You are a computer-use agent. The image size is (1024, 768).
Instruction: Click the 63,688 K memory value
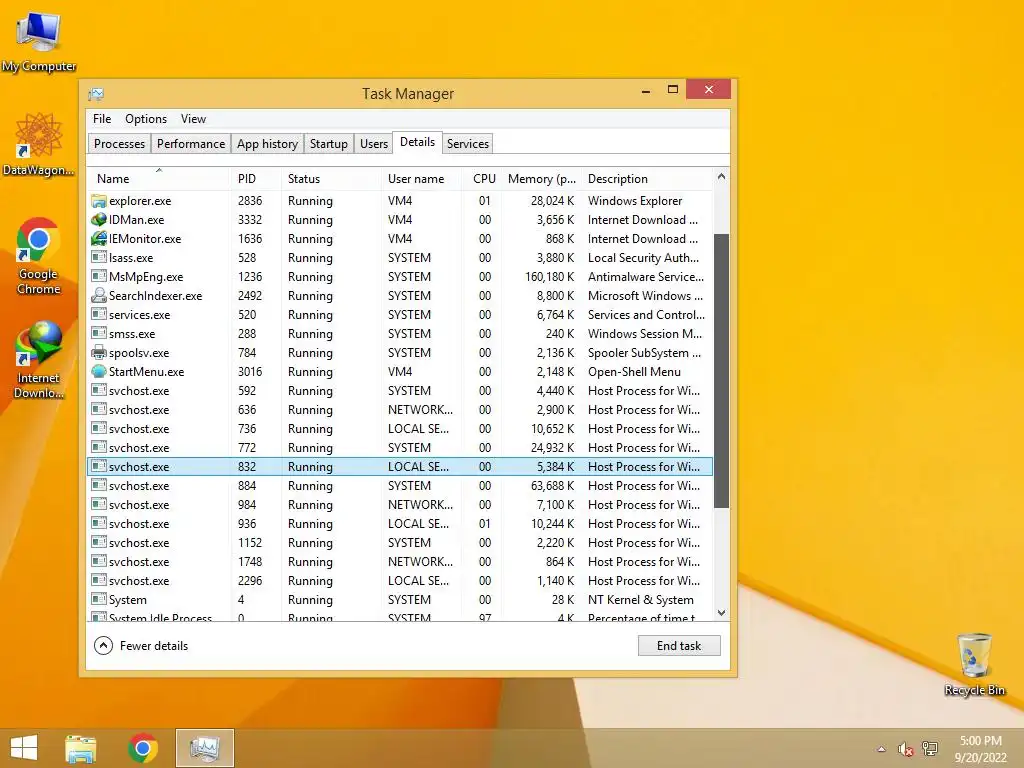pyautogui.click(x=552, y=485)
